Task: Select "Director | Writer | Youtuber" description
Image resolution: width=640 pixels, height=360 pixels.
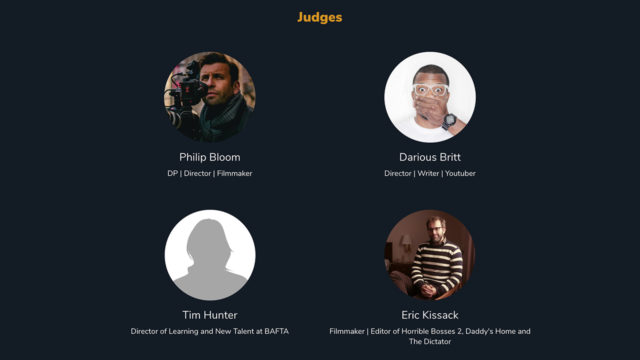Action: click(430, 173)
